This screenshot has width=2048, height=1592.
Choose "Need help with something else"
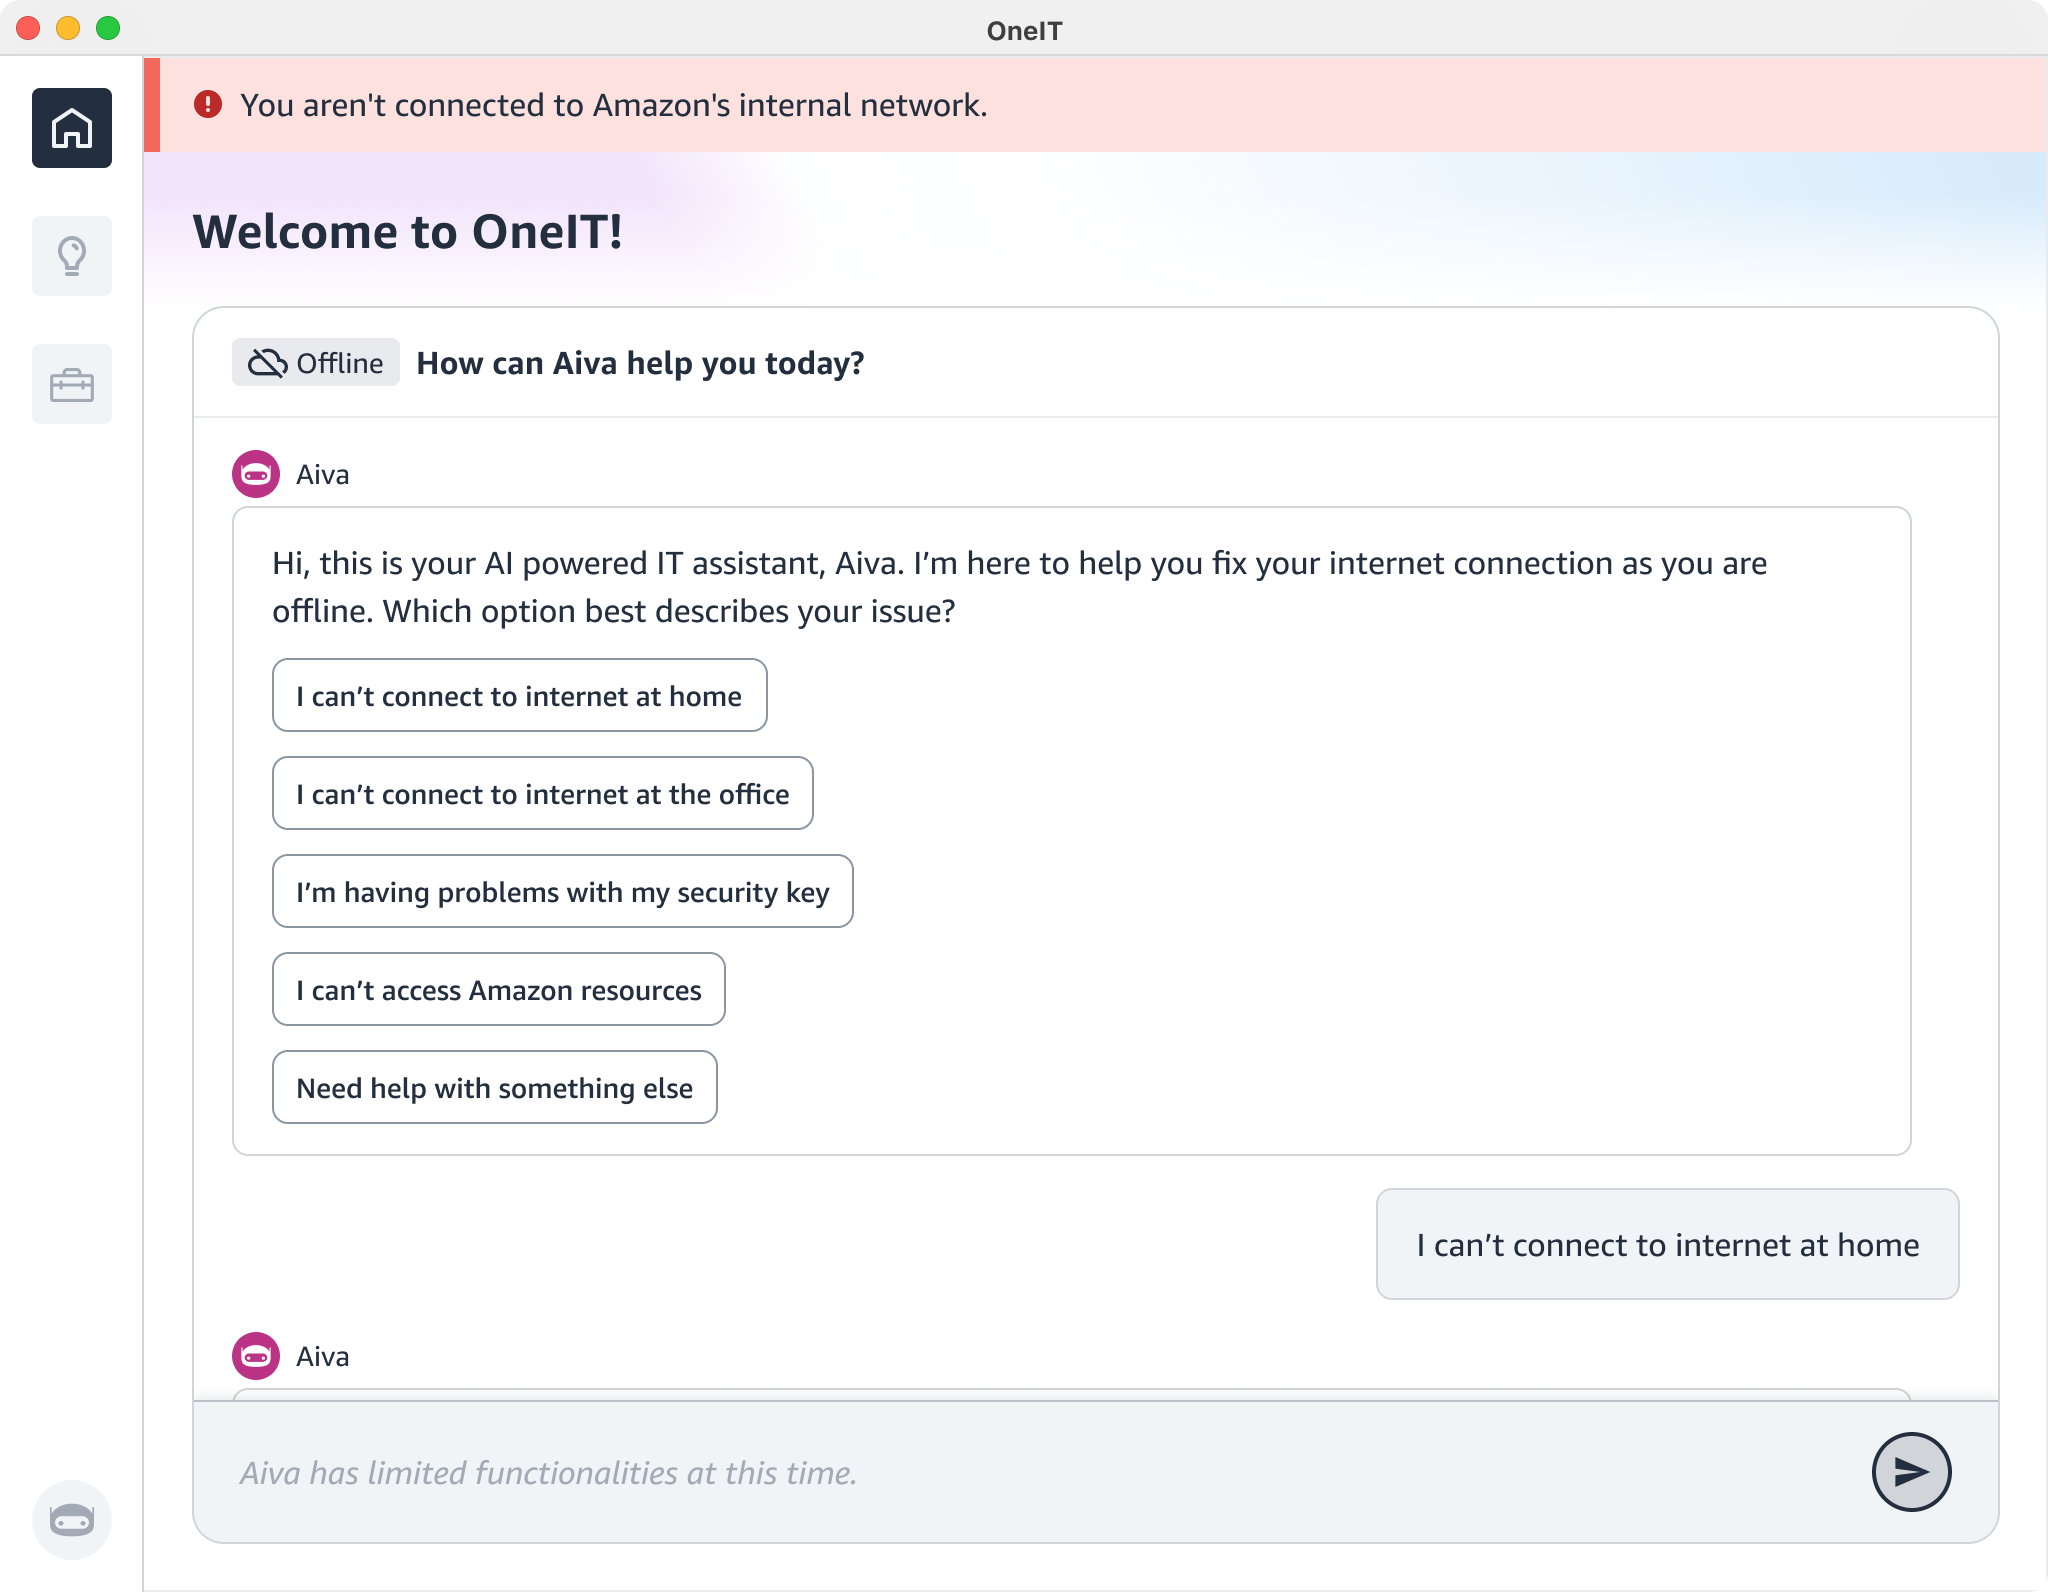click(494, 1088)
